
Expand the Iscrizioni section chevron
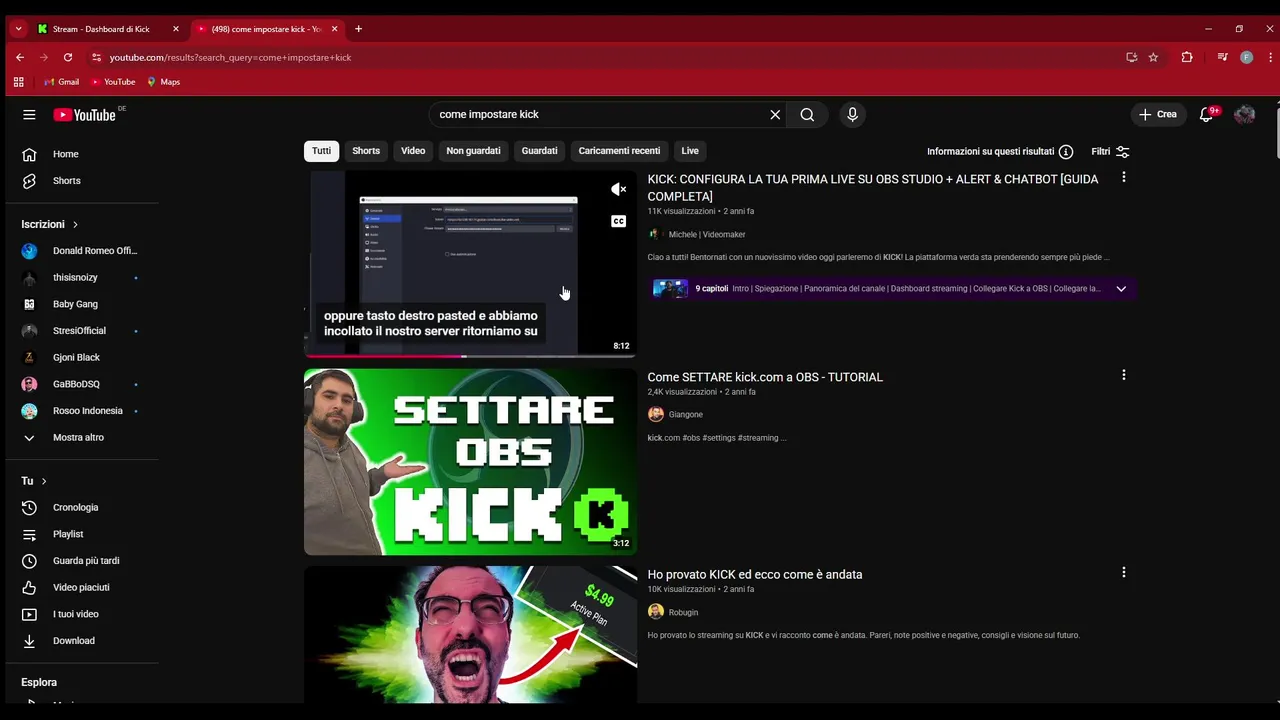75,225
